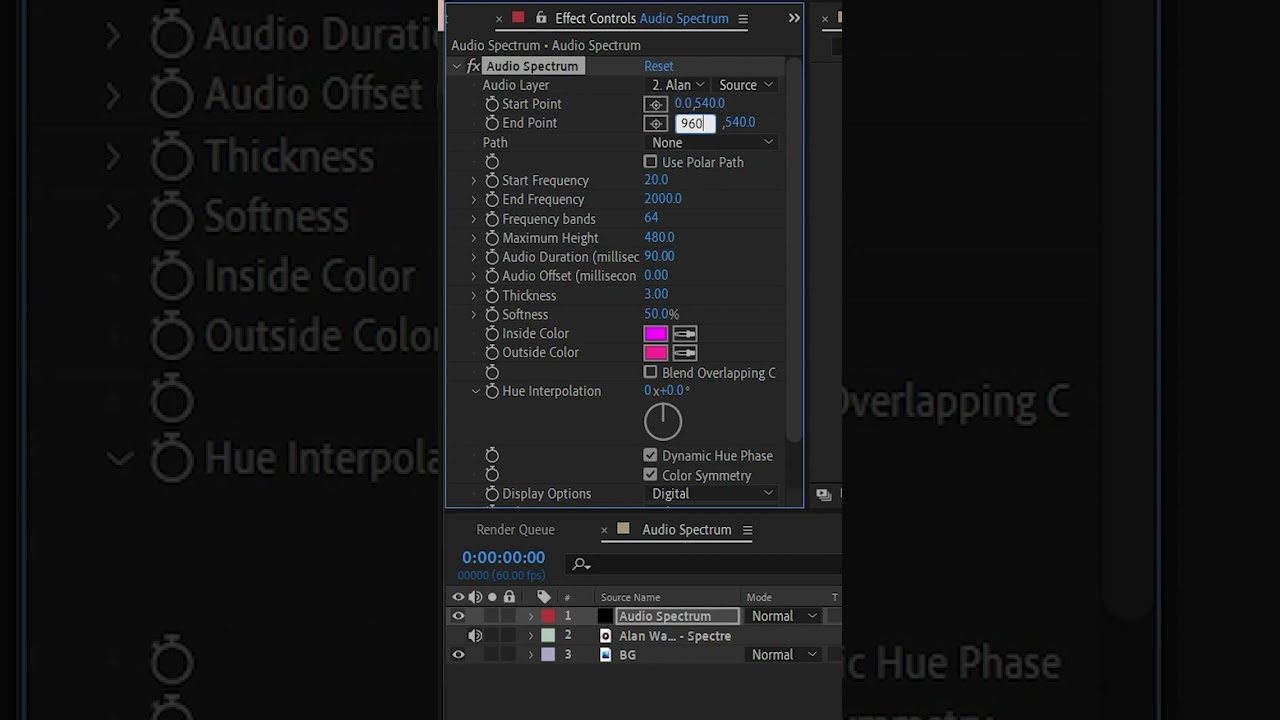The image size is (1280, 720).
Task: Open the Display Options Digital dropdown
Action: [x=712, y=494]
